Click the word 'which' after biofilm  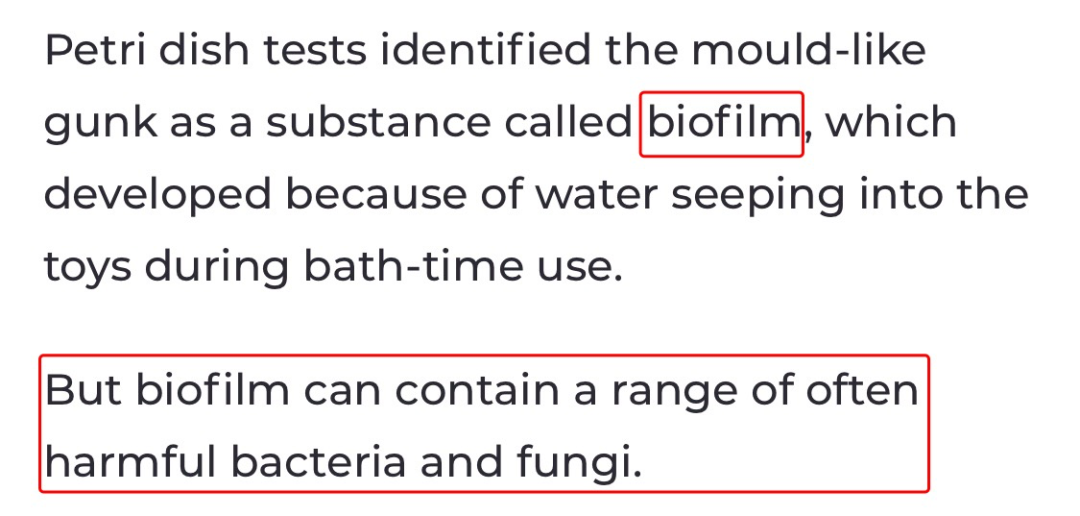tap(890, 123)
